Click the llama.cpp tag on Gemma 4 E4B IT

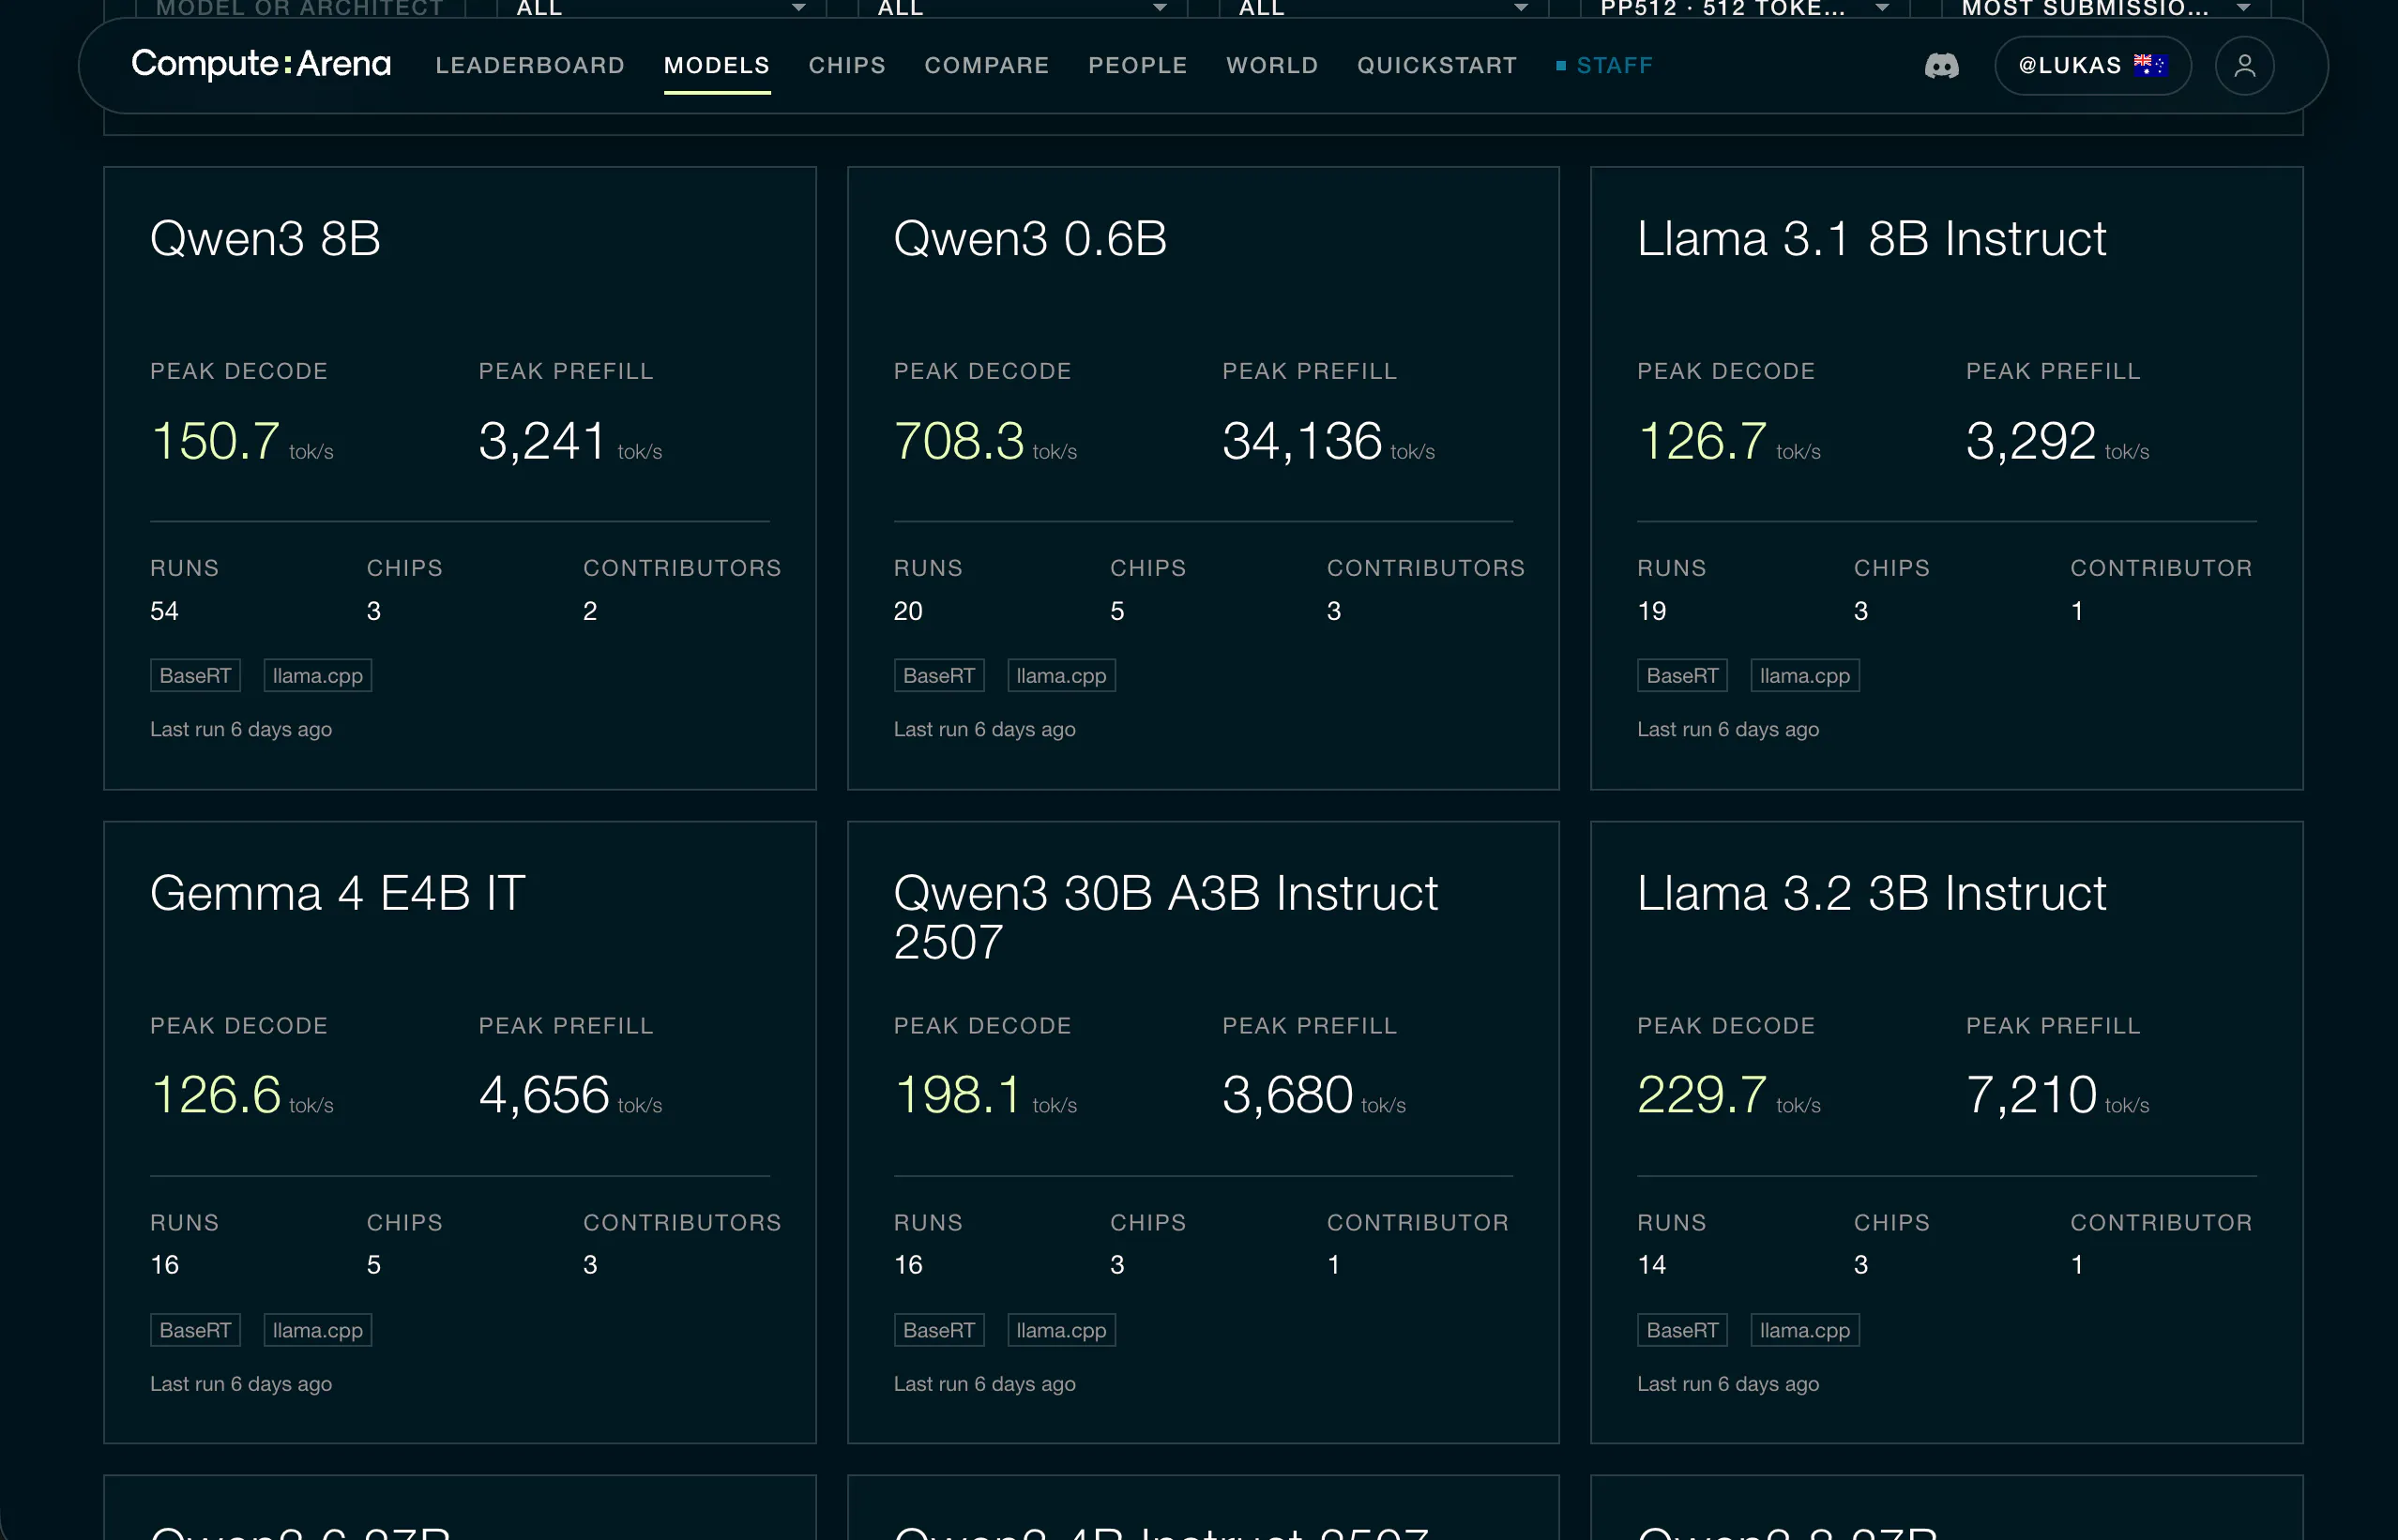318,1330
